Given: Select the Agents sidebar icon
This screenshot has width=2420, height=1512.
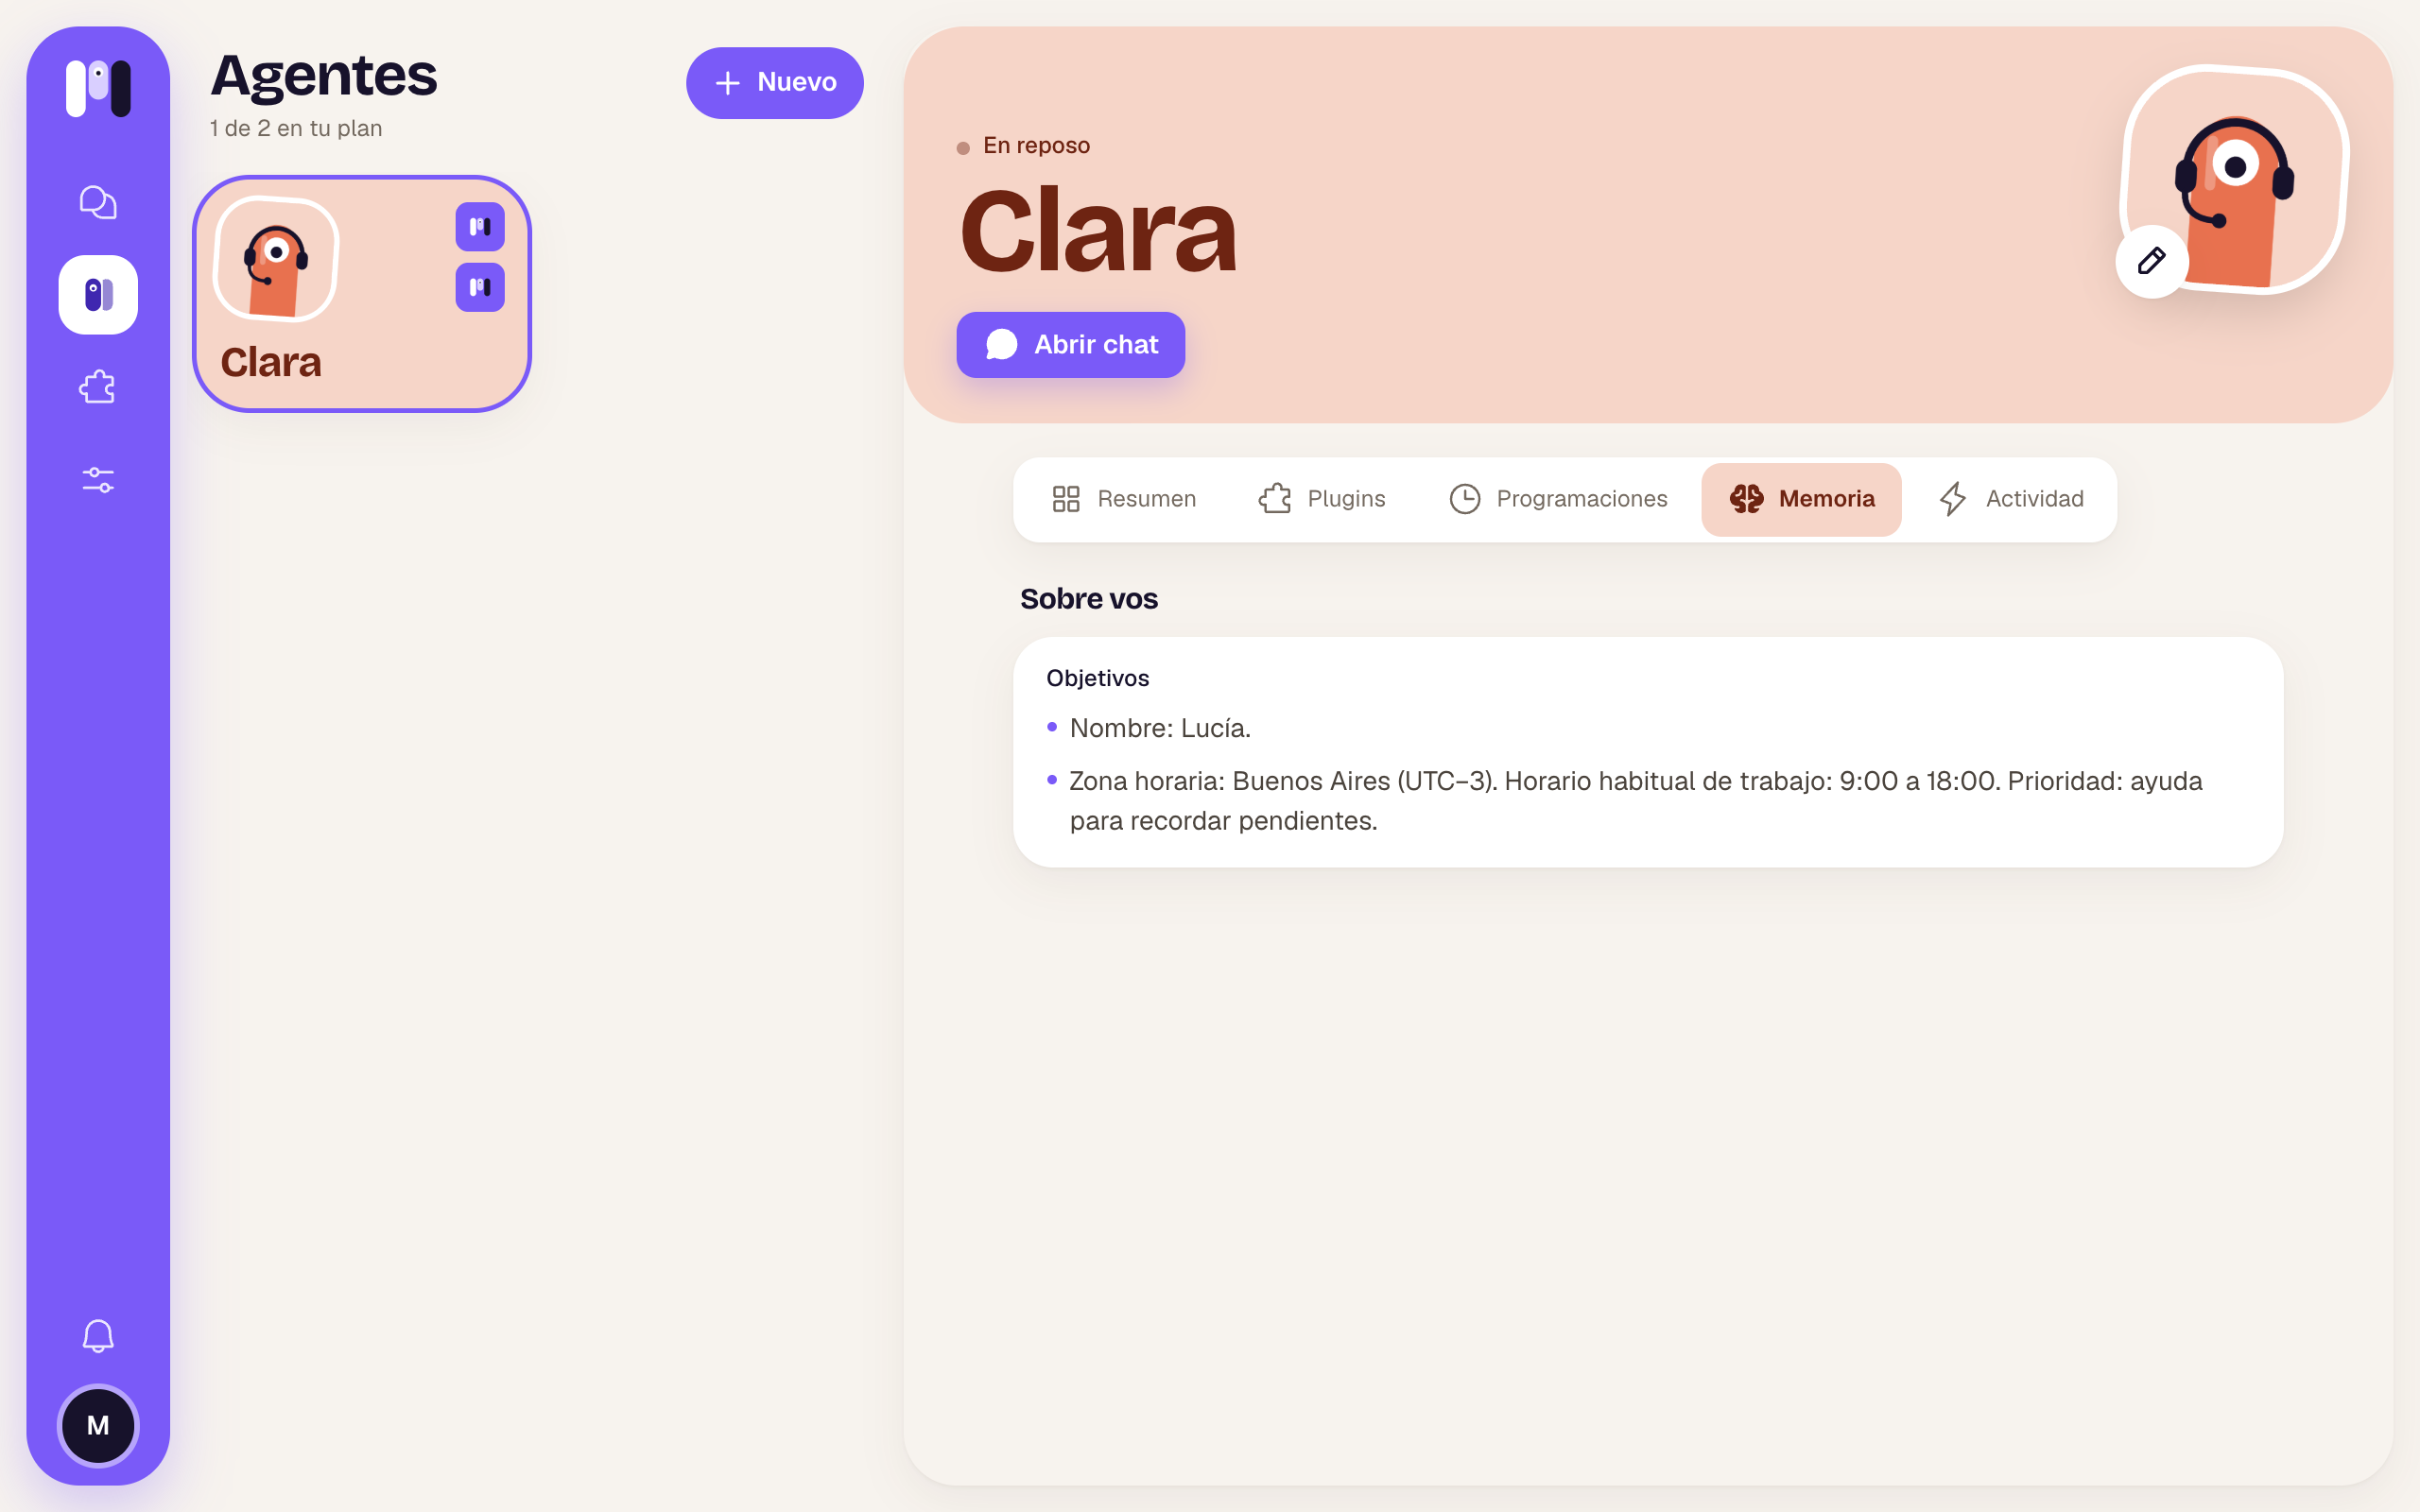Looking at the screenshot, I should tap(98, 295).
